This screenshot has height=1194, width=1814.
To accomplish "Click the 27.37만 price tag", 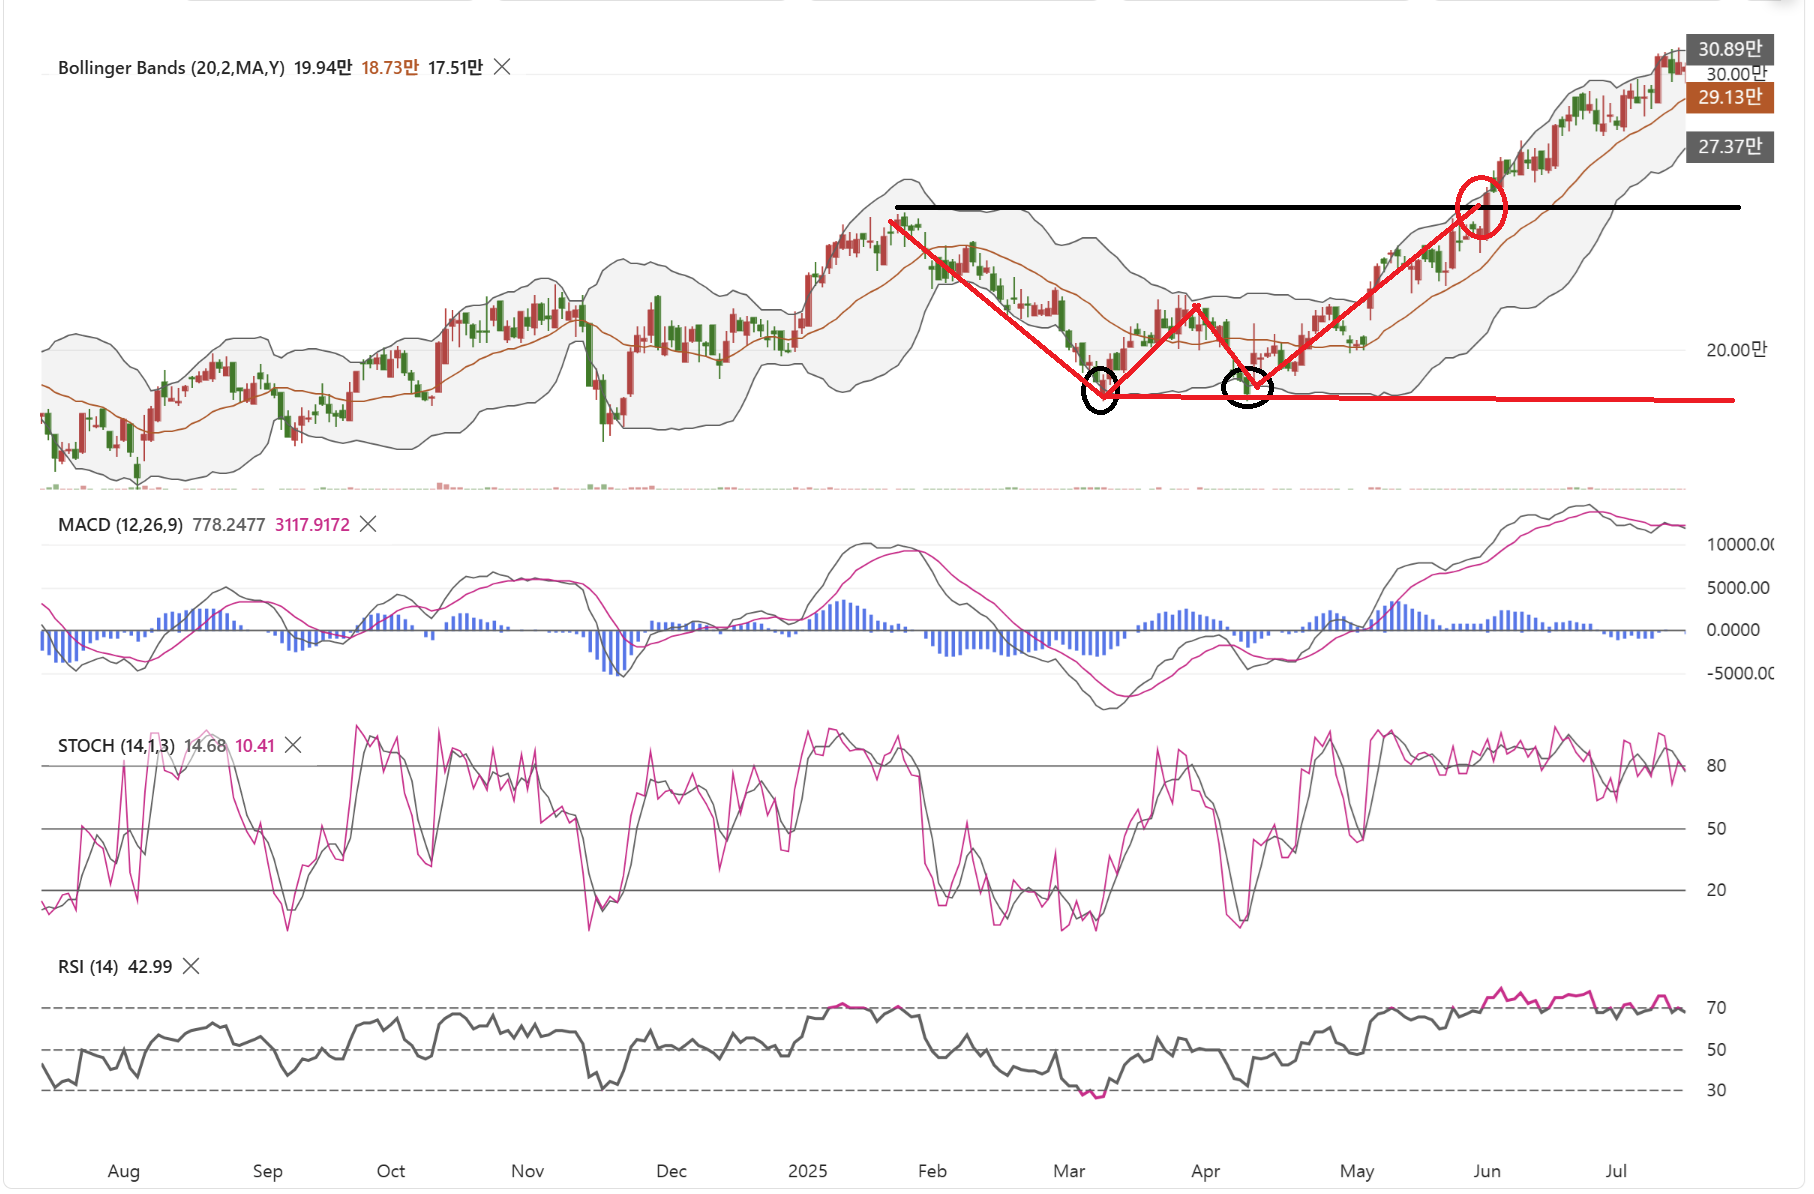I will 1729,146.
